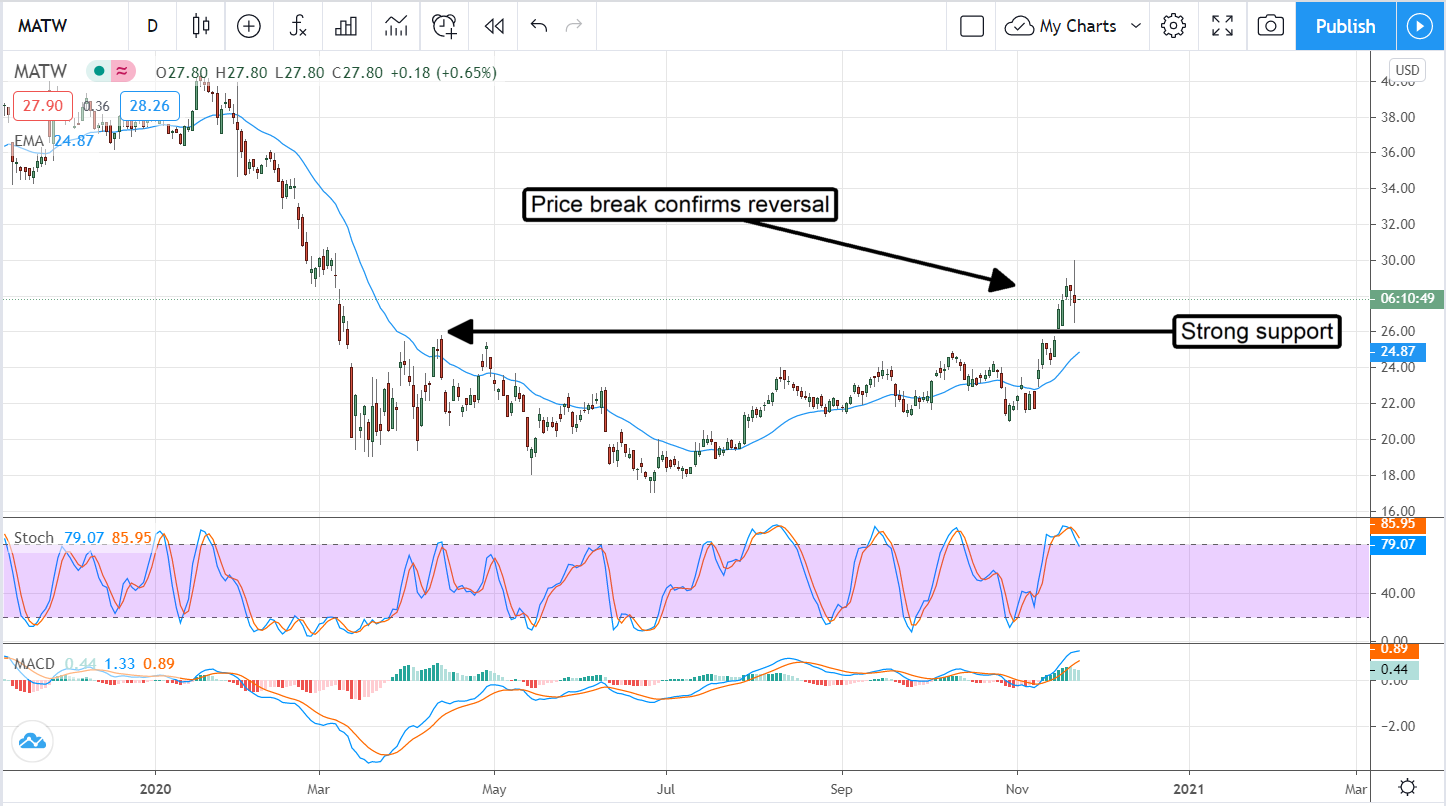The width and height of the screenshot is (1446, 806).
Task: Take a chart snapshot with the camera icon
Action: 1270,27
